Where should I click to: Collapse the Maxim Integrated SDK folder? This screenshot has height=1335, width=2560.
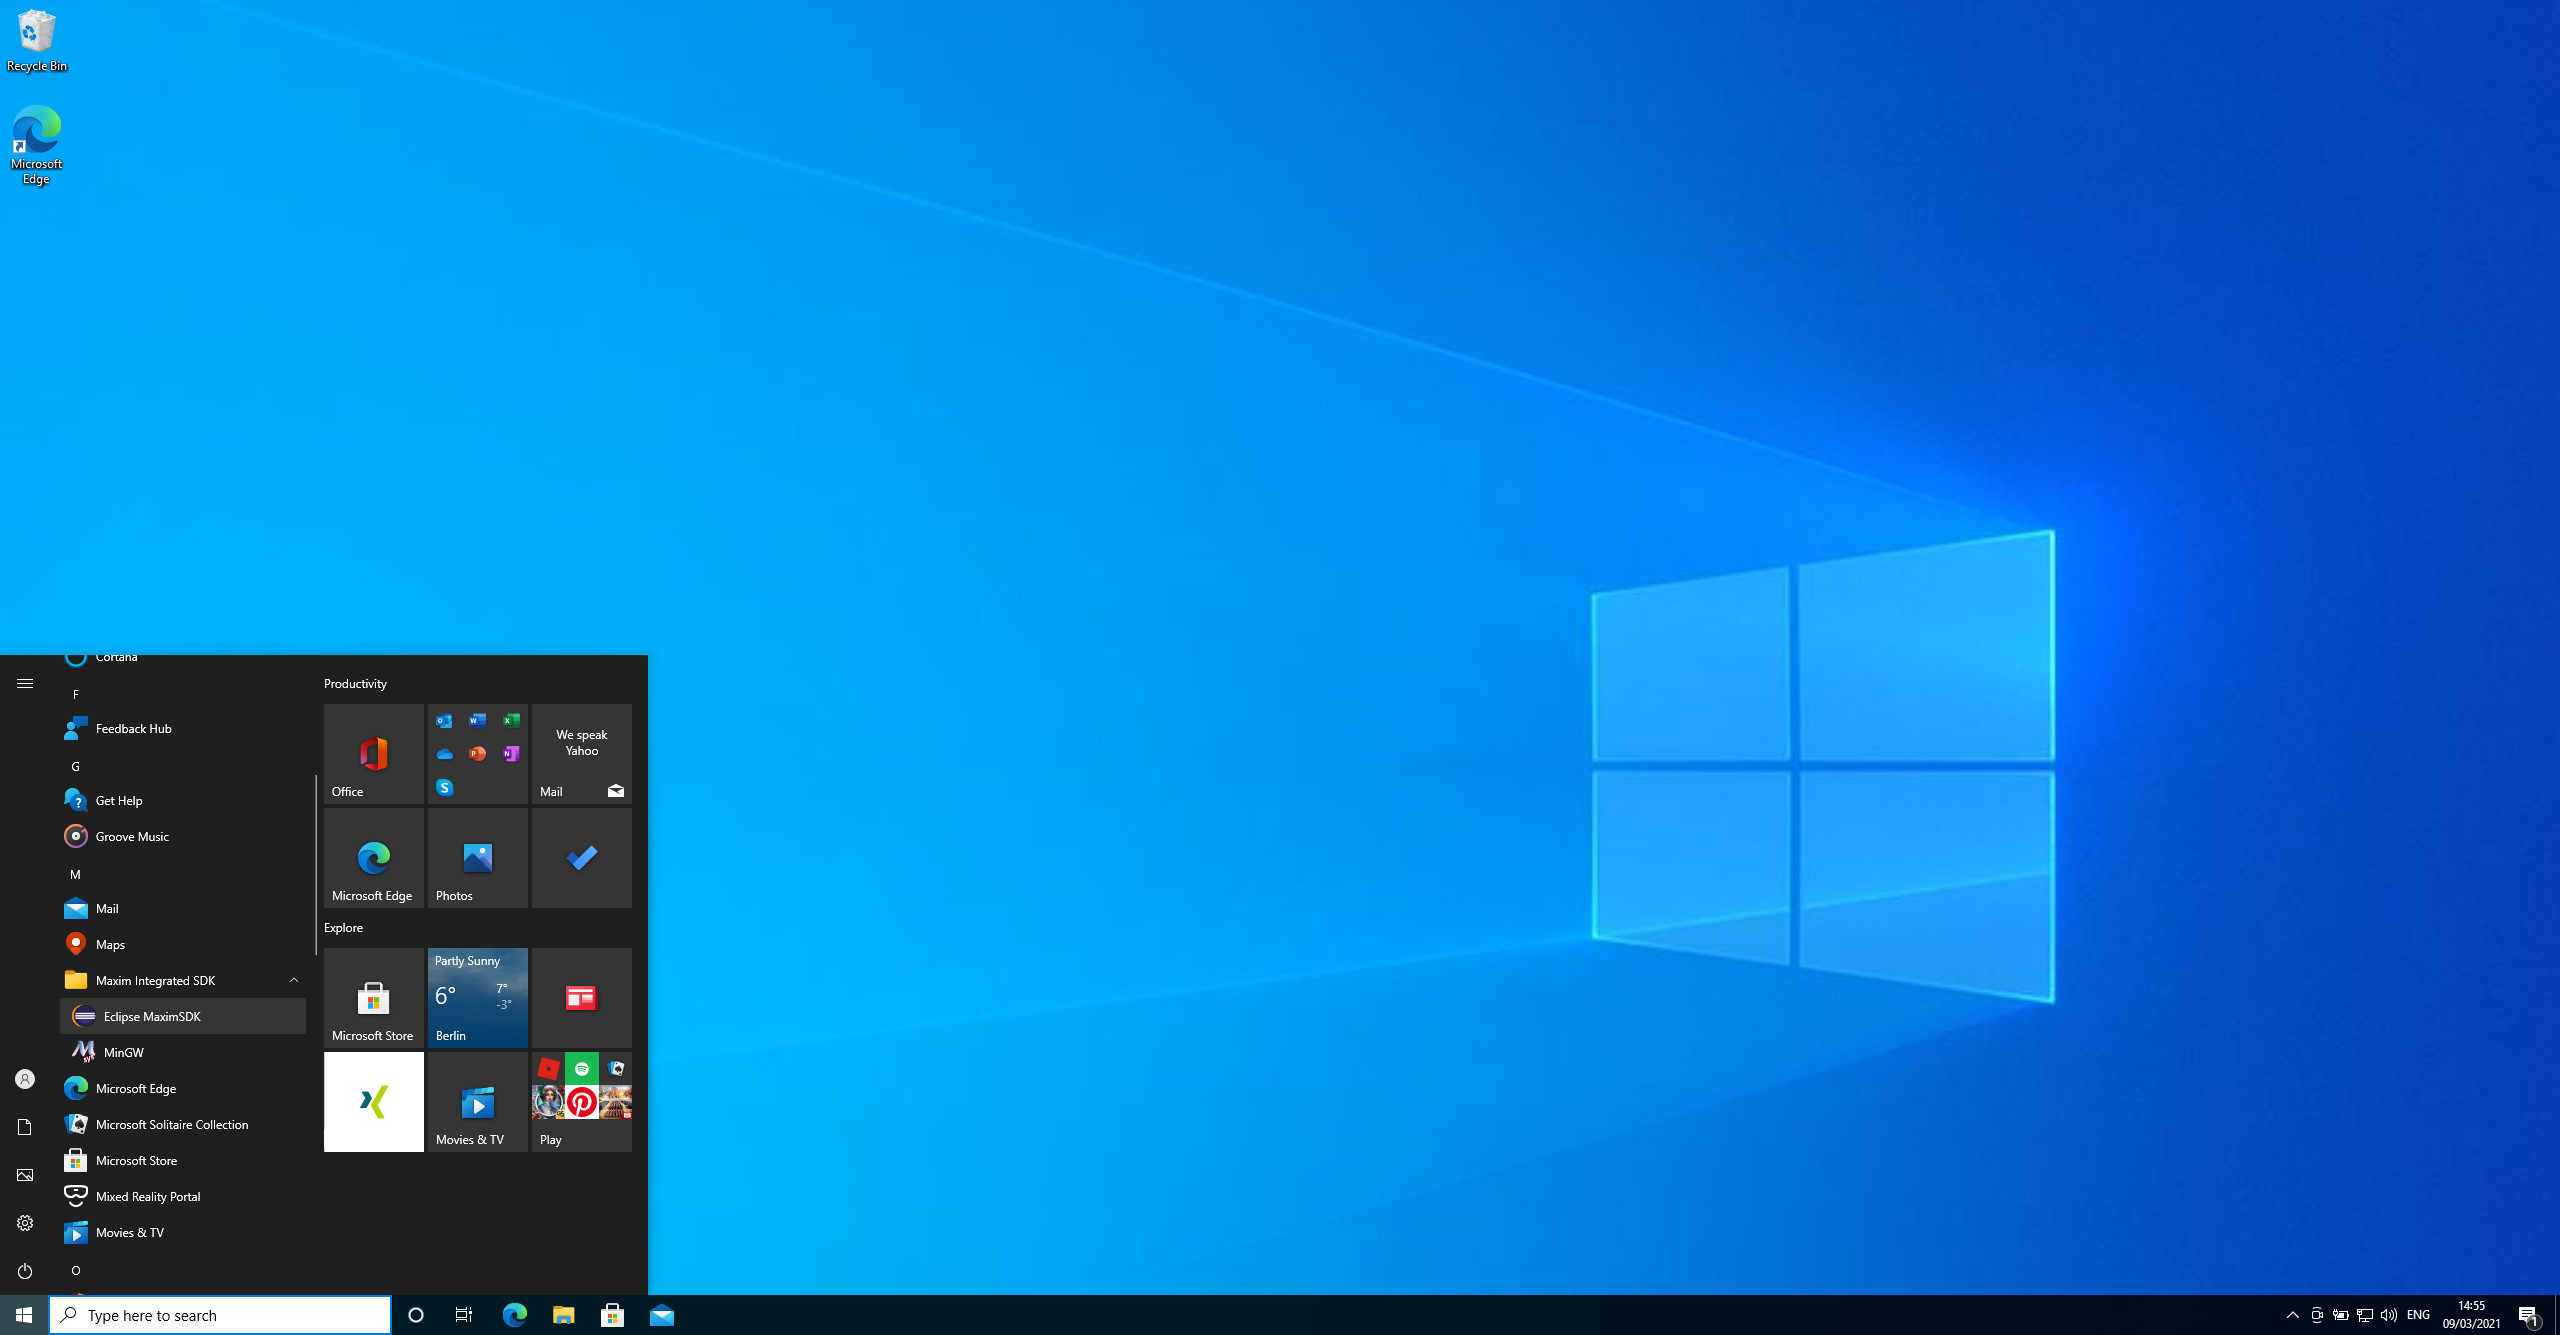click(x=294, y=980)
